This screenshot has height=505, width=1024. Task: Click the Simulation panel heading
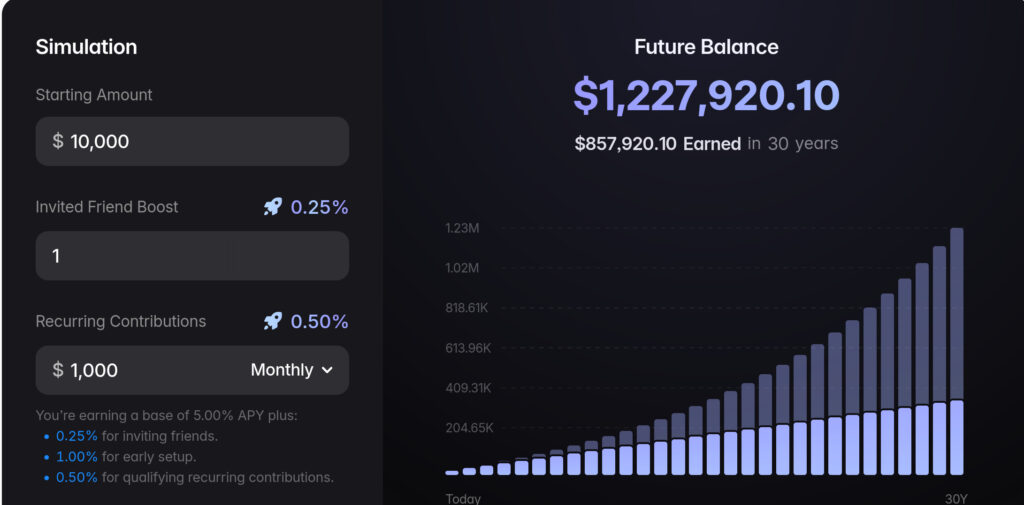(x=86, y=47)
